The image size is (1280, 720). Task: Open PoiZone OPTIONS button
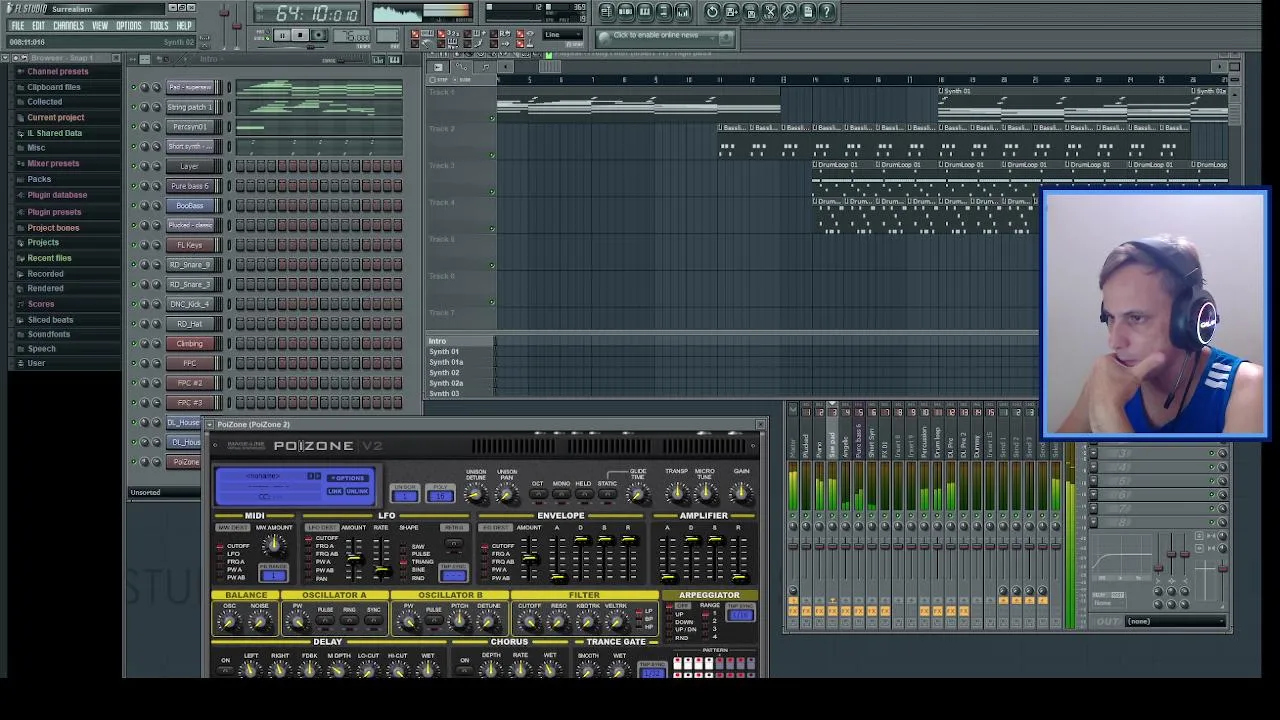pyautogui.click(x=348, y=478)
